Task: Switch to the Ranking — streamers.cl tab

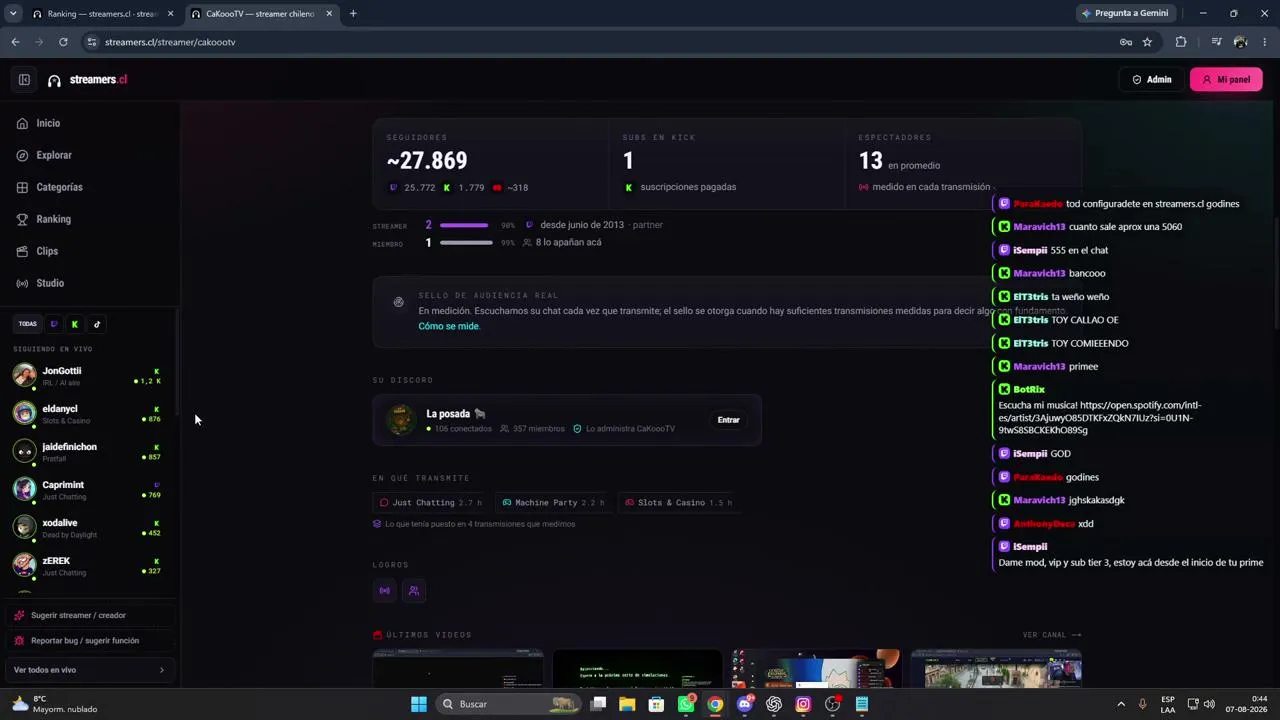Action: [x=103, y=14]
